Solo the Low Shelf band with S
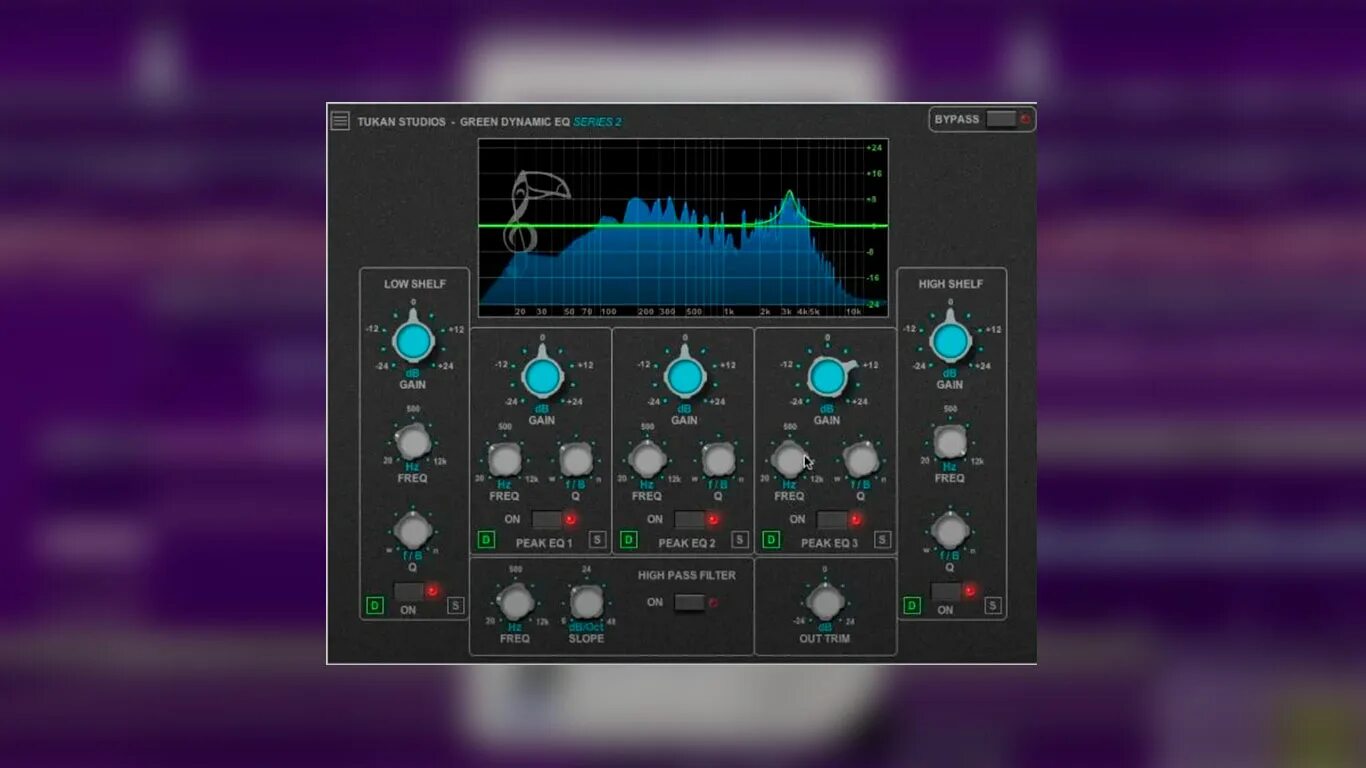This screenshot has width=1366, height=768. tap(455, 605)
